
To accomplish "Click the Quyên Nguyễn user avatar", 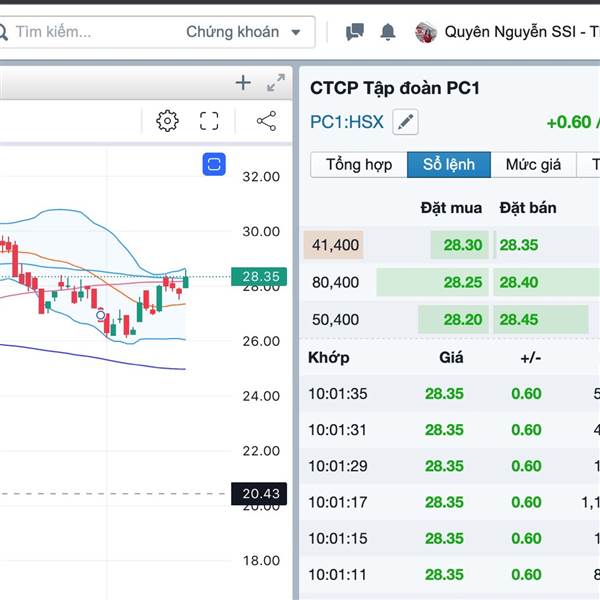I will coord(426,32).
